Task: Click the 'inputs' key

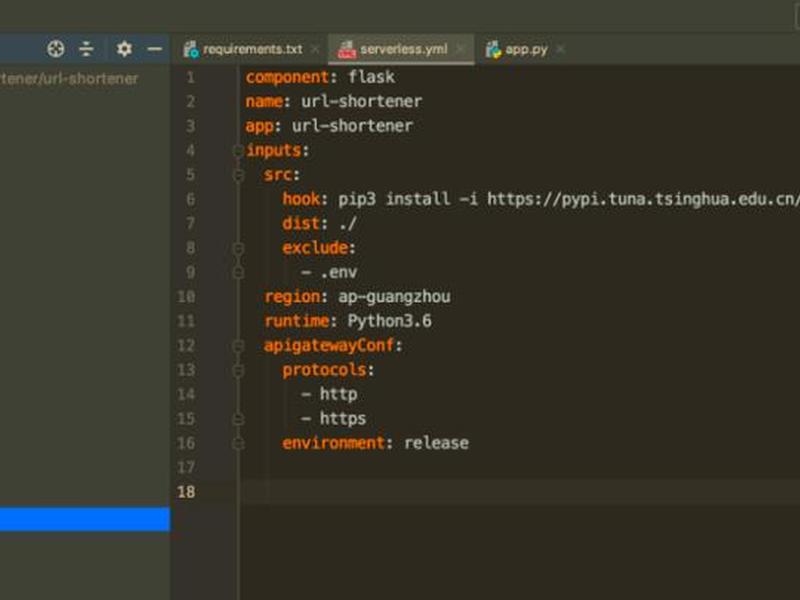Action: coord(274,151)
